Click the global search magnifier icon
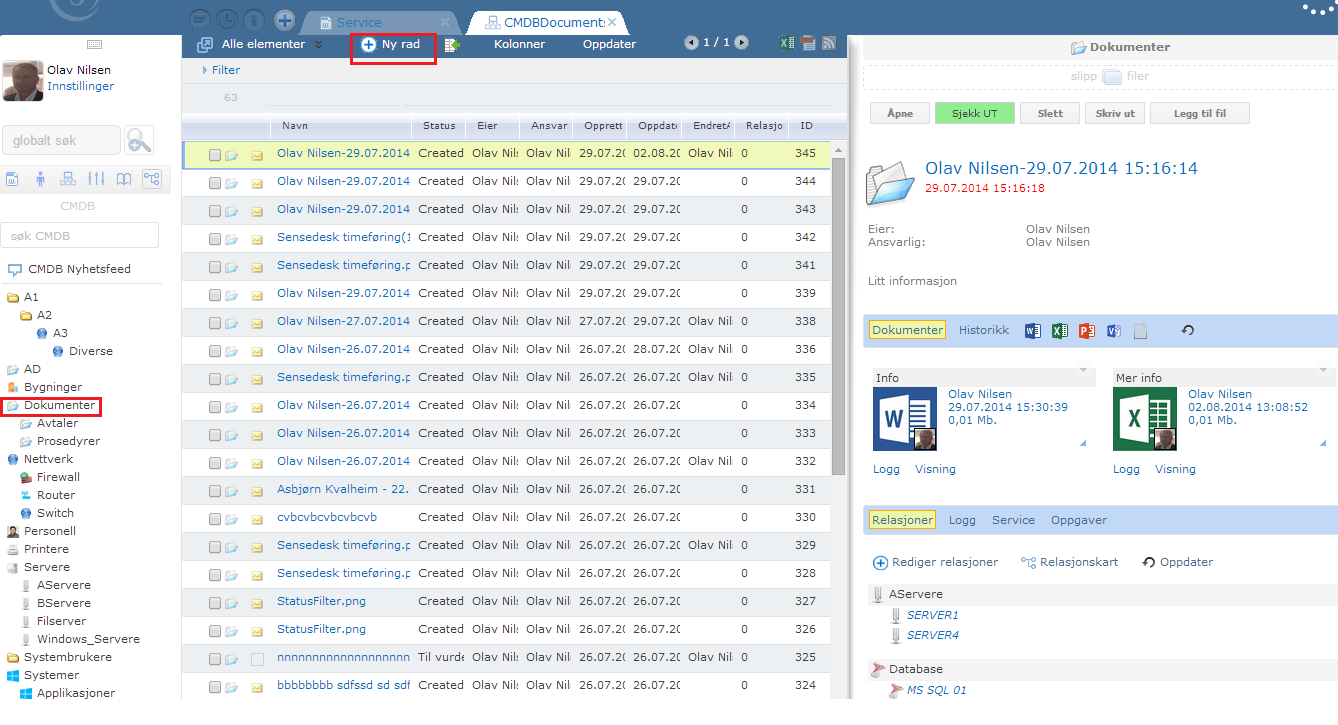 pyautogui.click(x=139, y=141)
